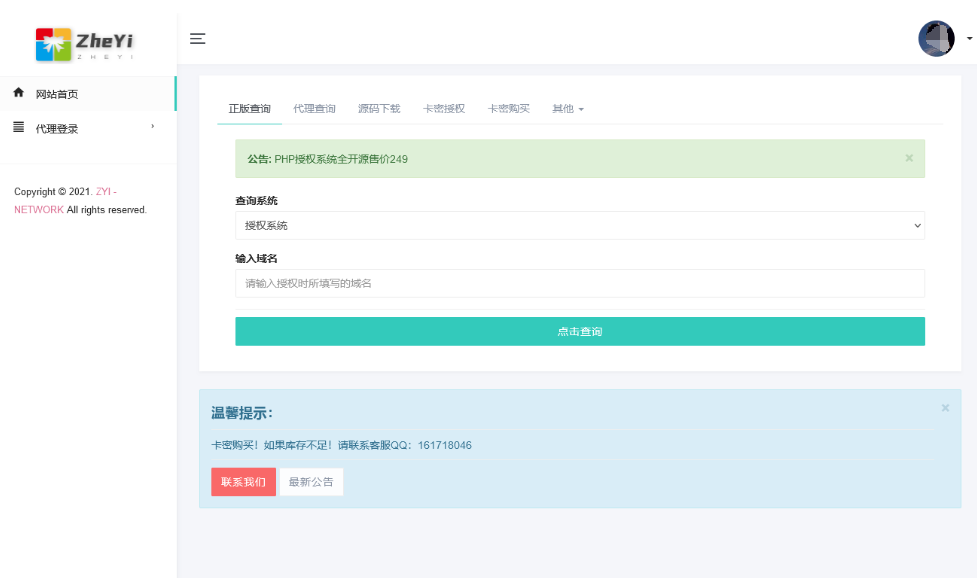
Task: Click the ZheYi logo
Action: coord(85,42)
